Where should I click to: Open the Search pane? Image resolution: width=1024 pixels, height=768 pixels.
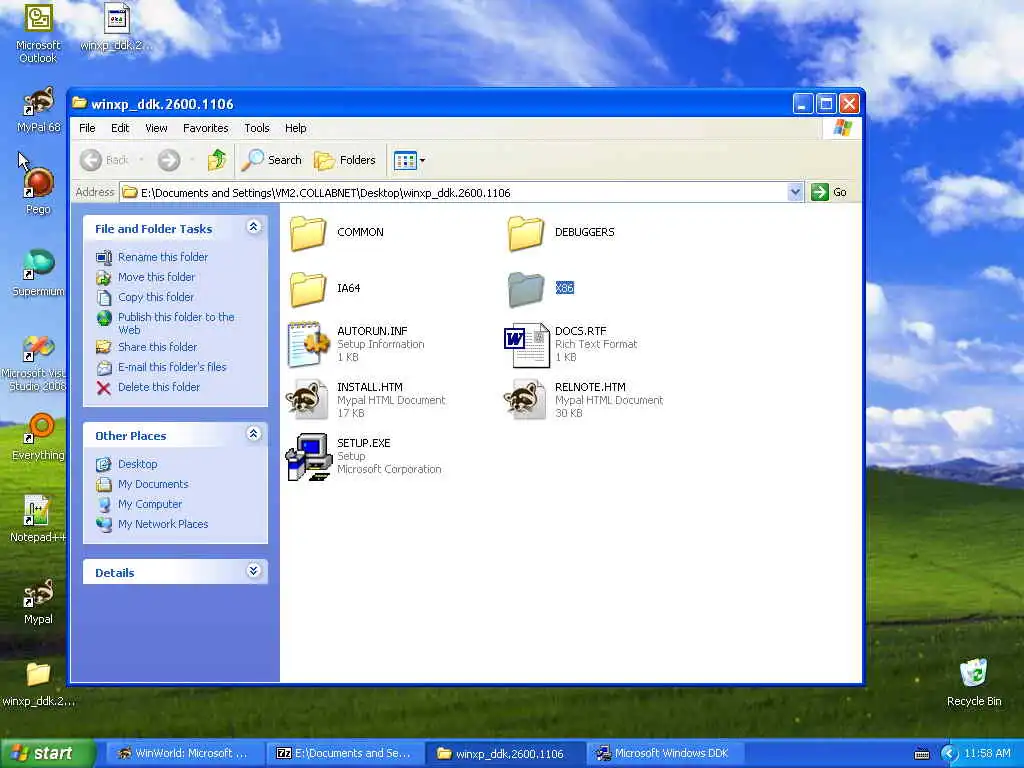(271, 160)
